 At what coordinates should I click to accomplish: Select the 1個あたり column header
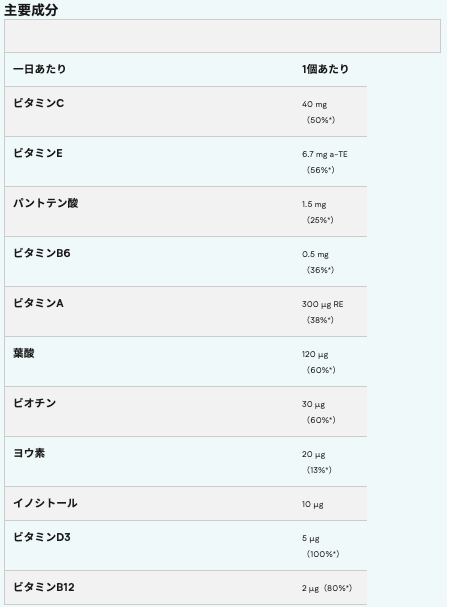pyautogui.click(x=325, y=69)
